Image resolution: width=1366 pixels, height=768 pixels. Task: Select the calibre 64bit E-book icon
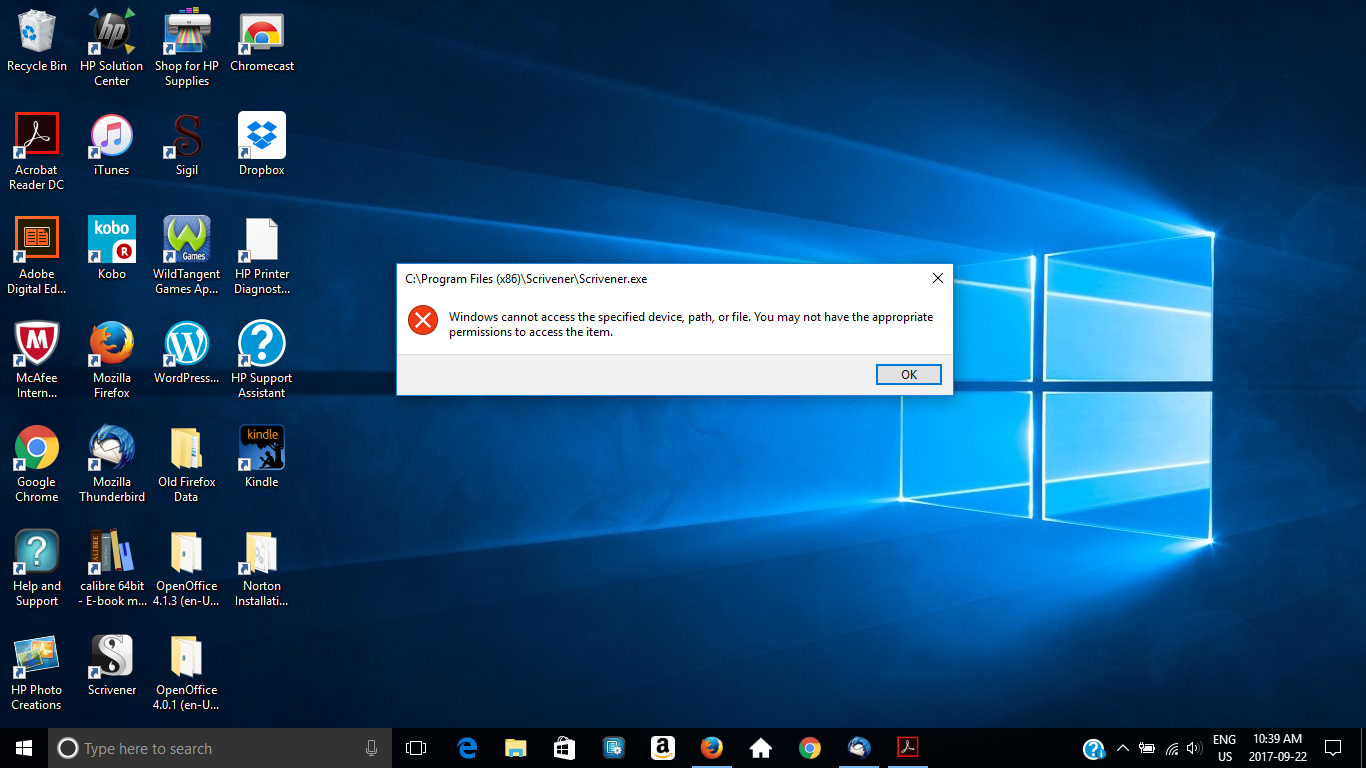click(112, 568)
